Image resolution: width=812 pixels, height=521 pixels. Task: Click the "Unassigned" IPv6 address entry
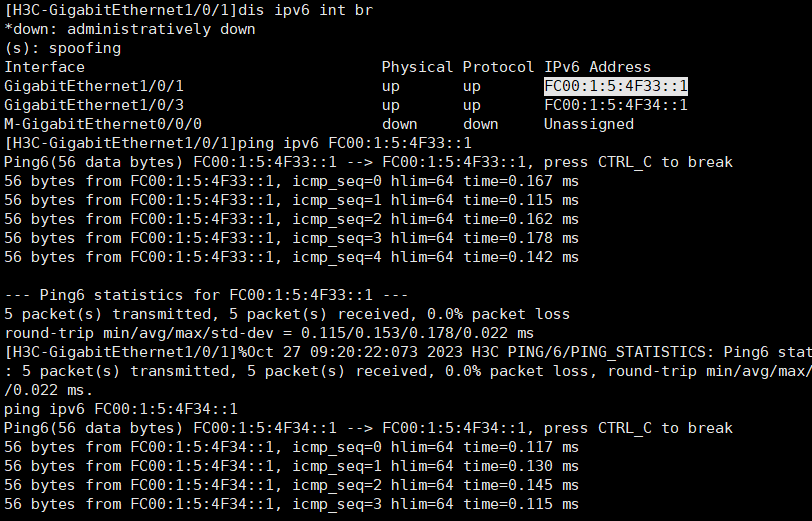tap(588, 124)
